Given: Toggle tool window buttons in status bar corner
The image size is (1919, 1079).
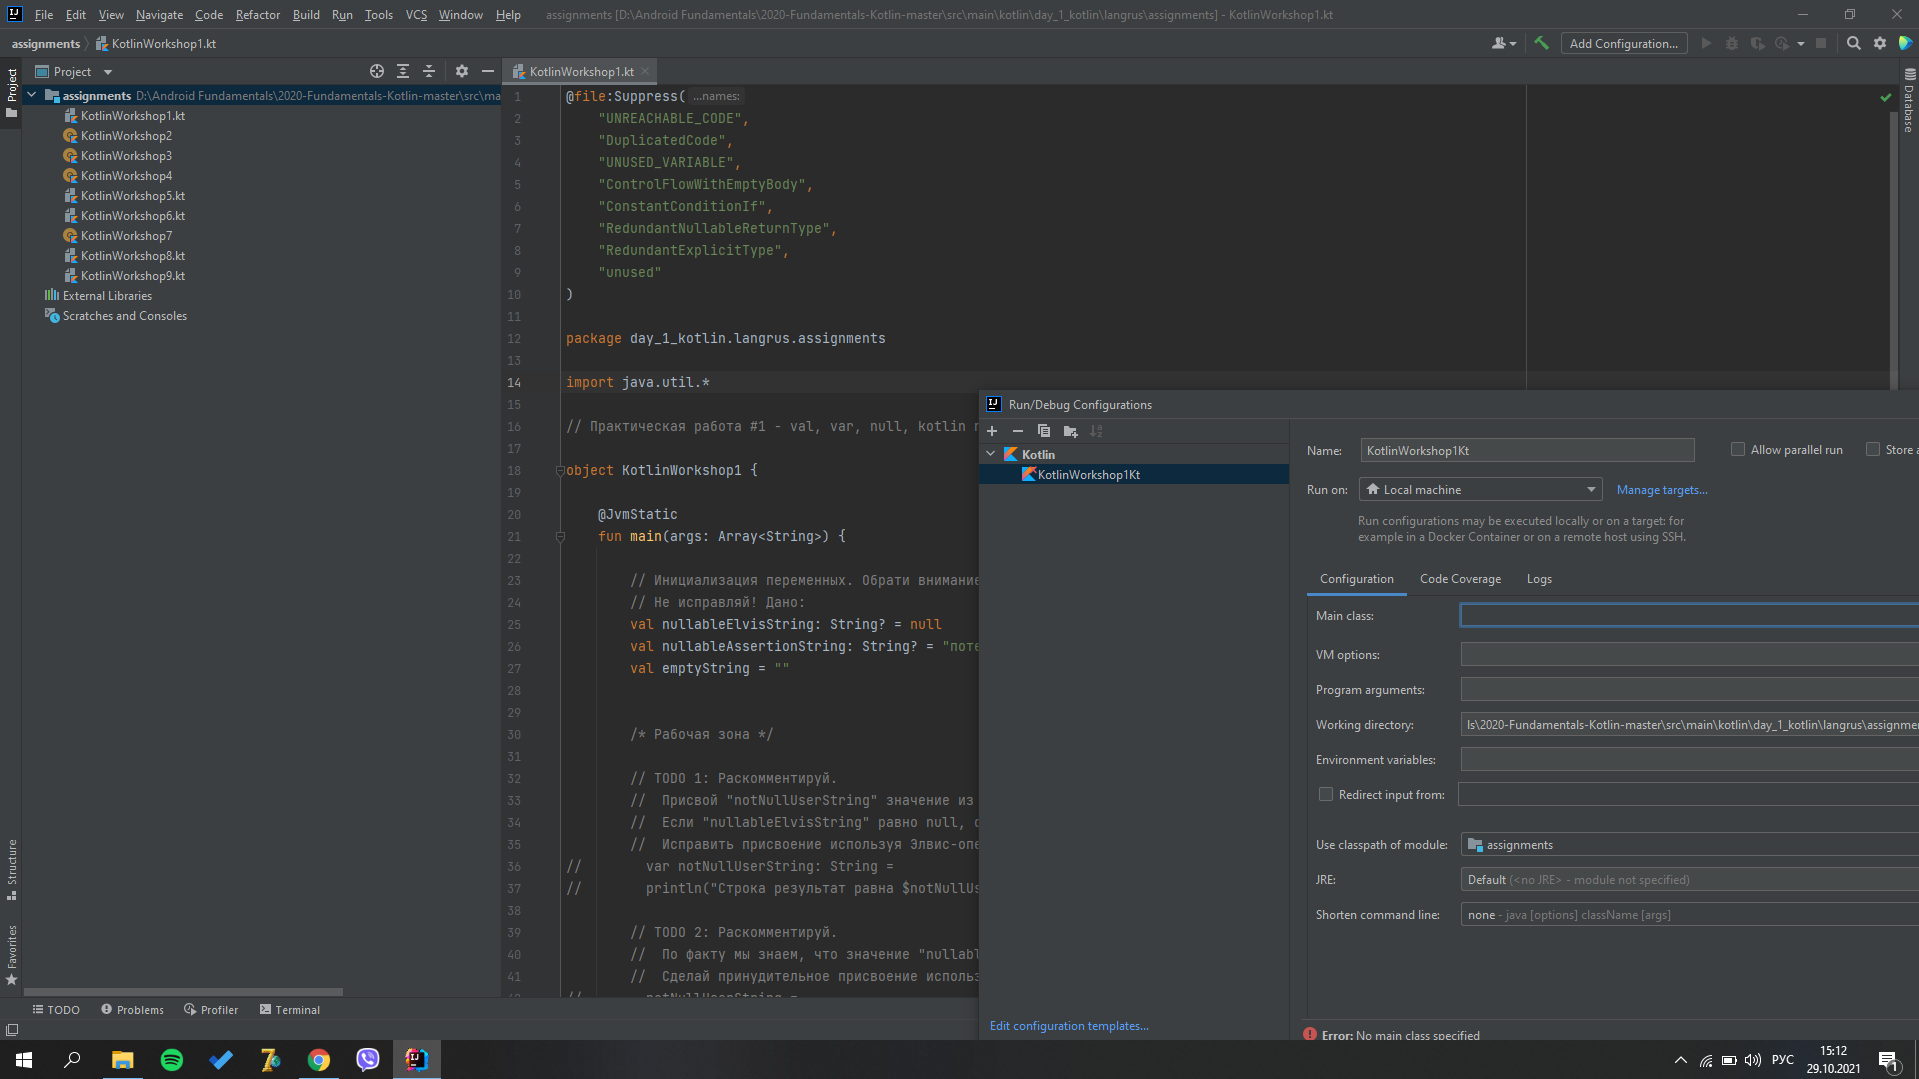Looking at the screenshot, I should [12, 1029].
